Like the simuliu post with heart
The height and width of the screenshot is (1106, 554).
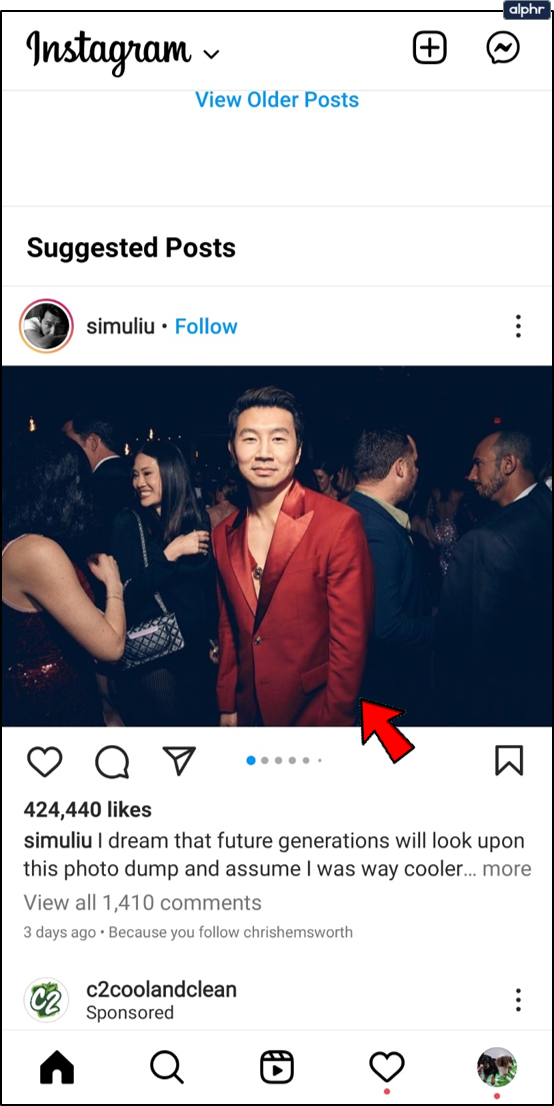pos(44,762)
